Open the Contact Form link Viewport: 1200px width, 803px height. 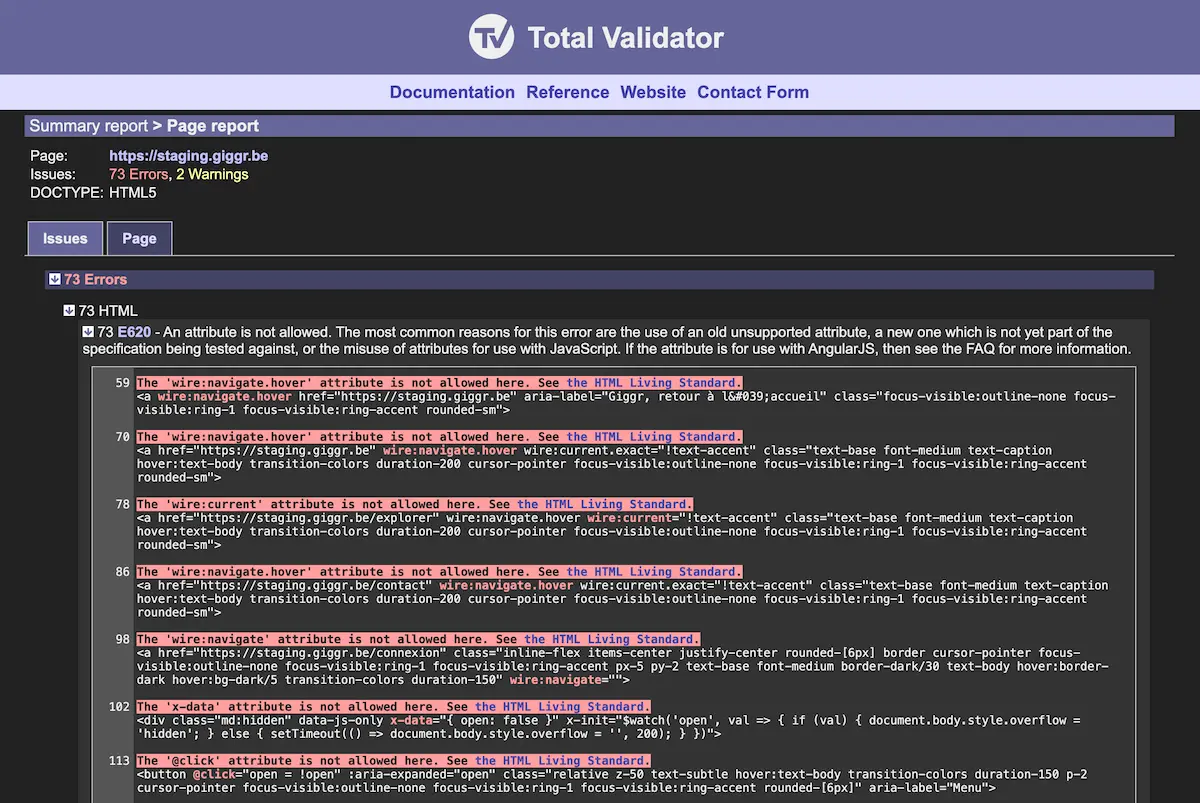coord(753,92)
